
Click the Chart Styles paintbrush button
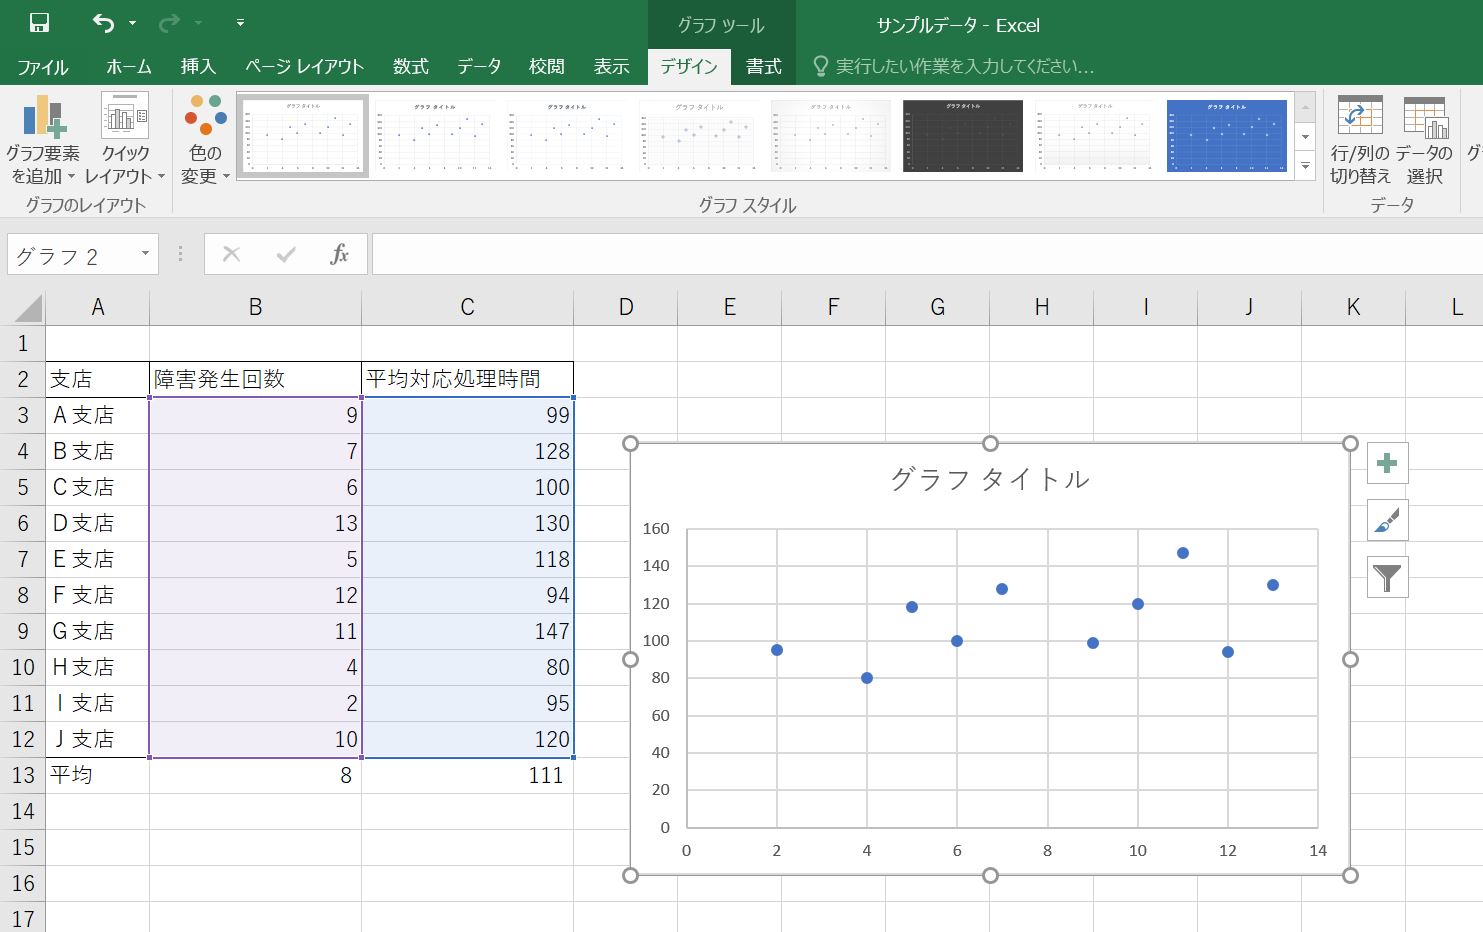click(x=1387, y=520)
